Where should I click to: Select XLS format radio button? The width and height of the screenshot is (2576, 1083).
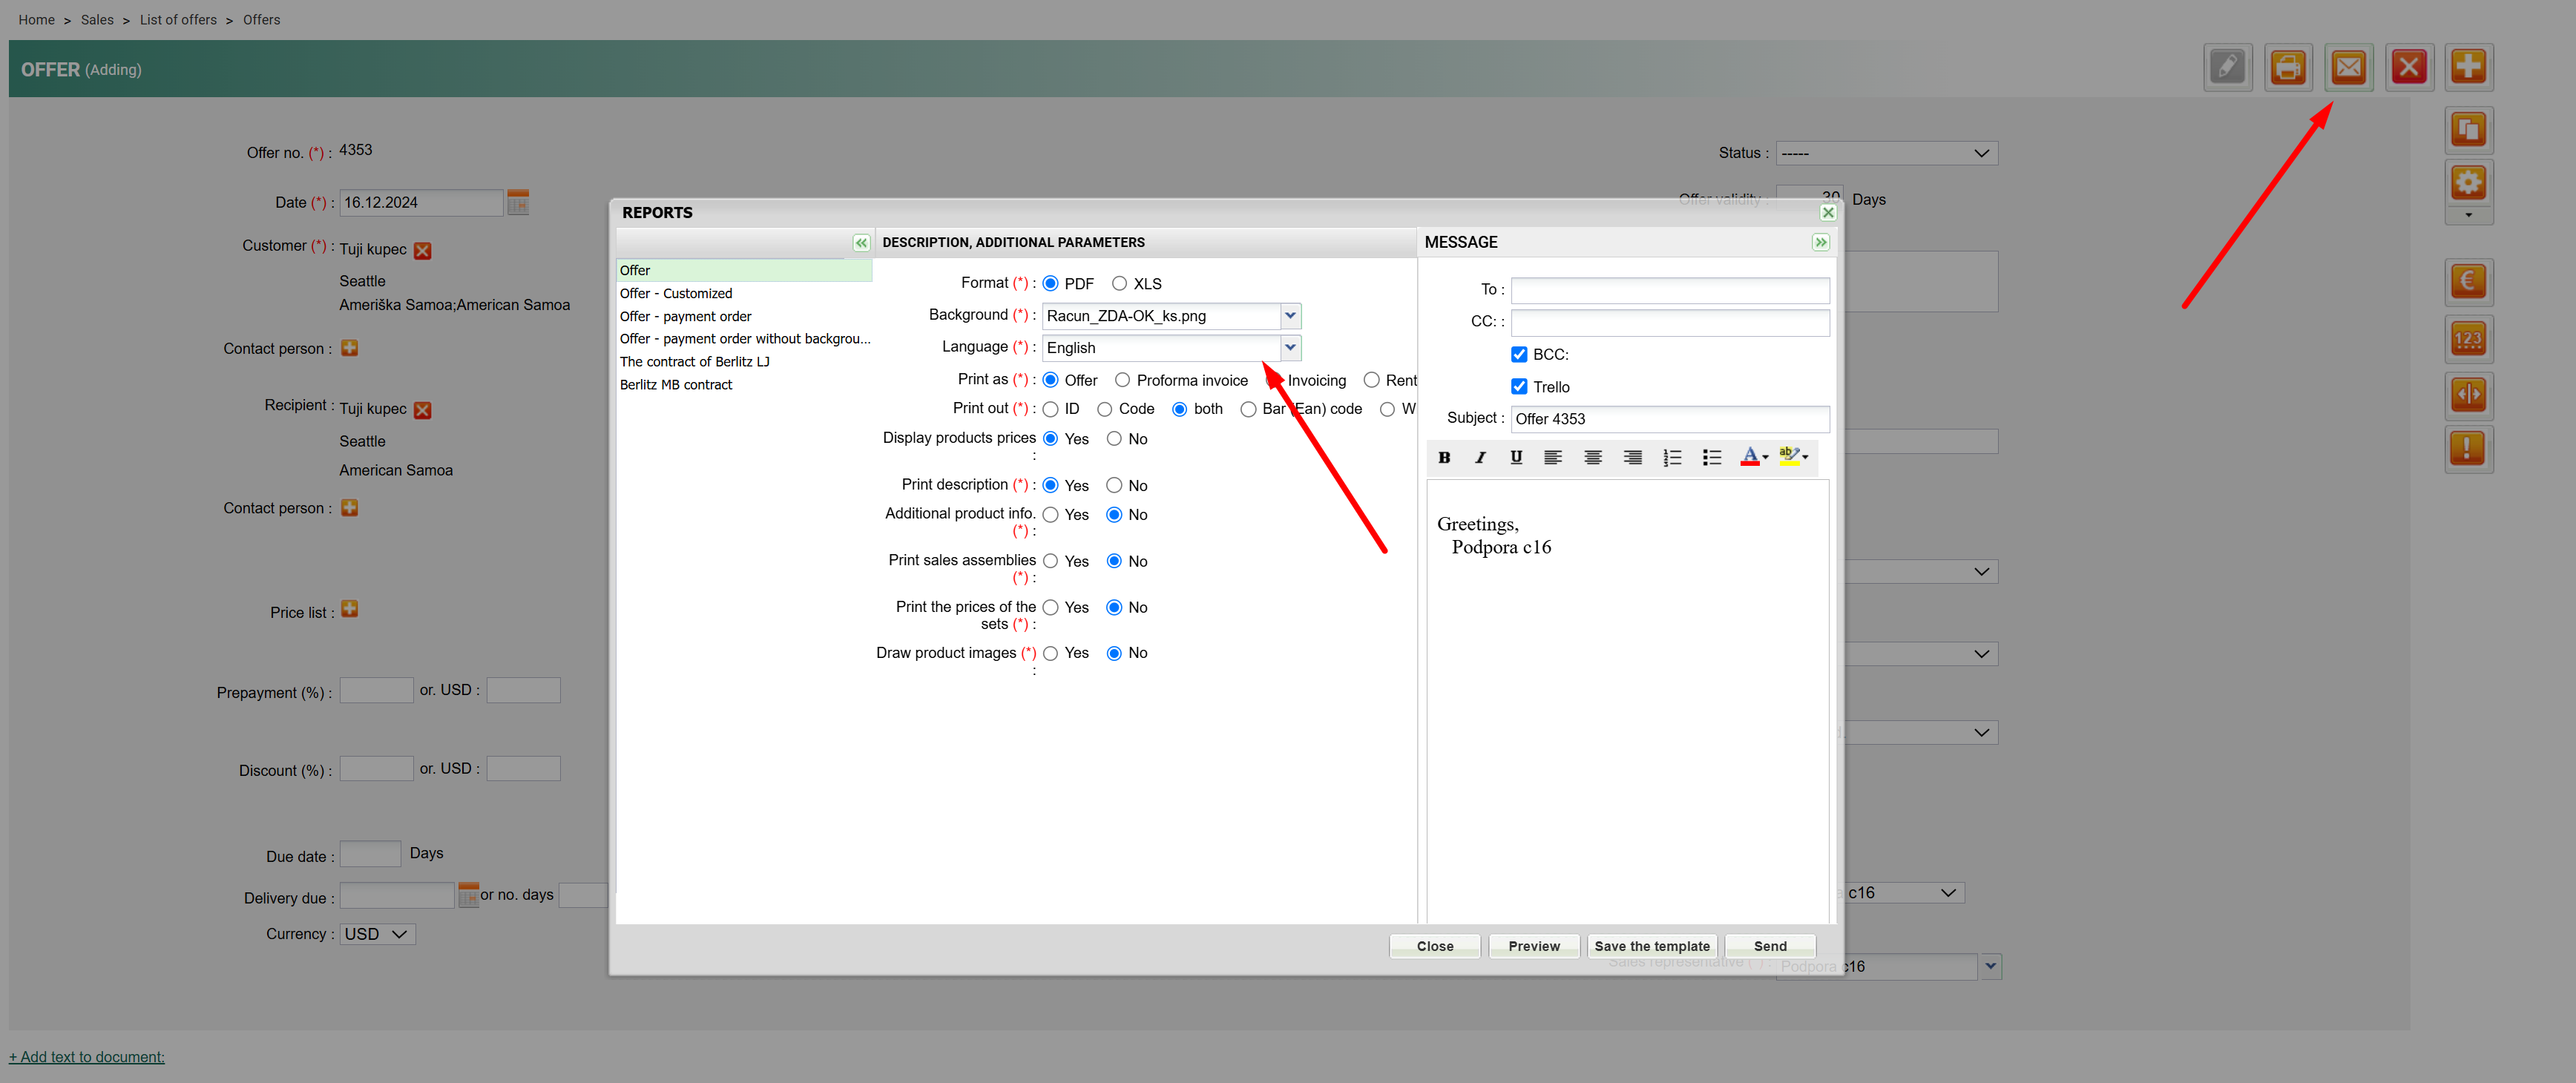tap(1119, 284)
